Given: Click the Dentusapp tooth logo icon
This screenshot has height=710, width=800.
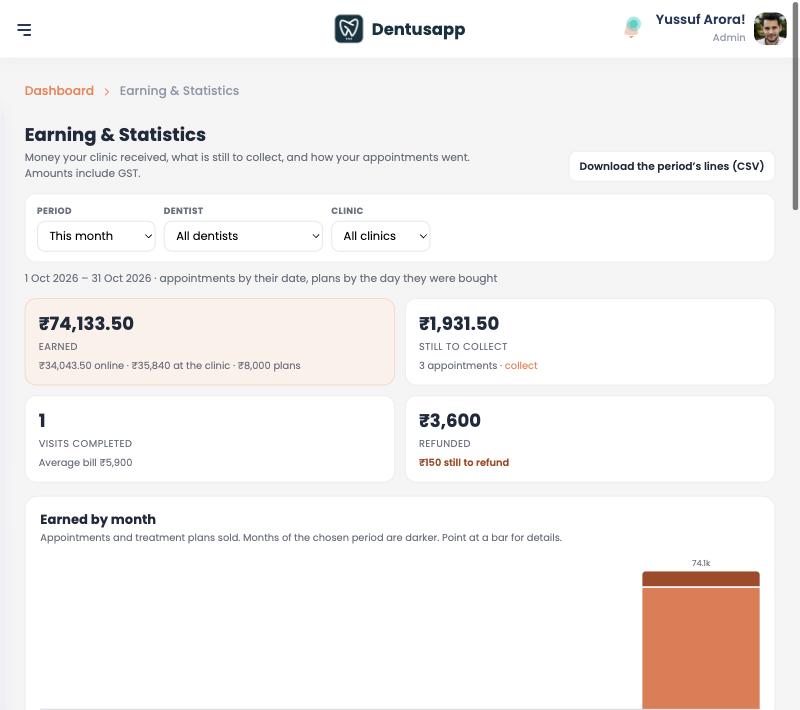Looking at the screenshot, I should tap(348, 29).
